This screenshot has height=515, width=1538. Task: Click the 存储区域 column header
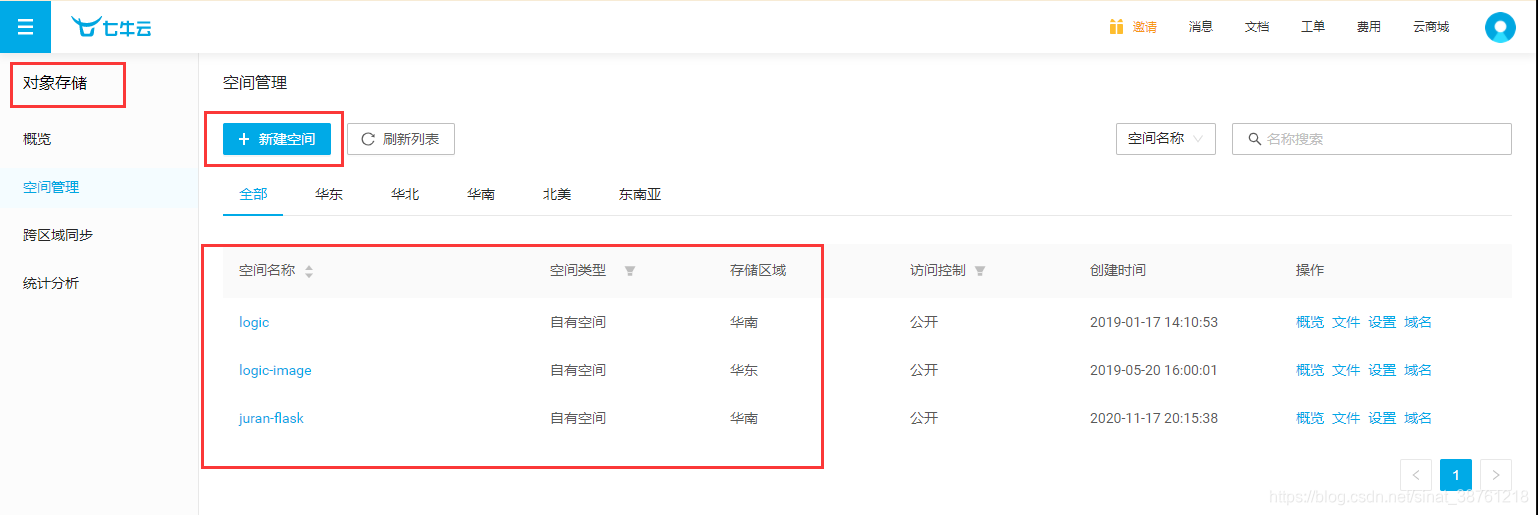758,270
